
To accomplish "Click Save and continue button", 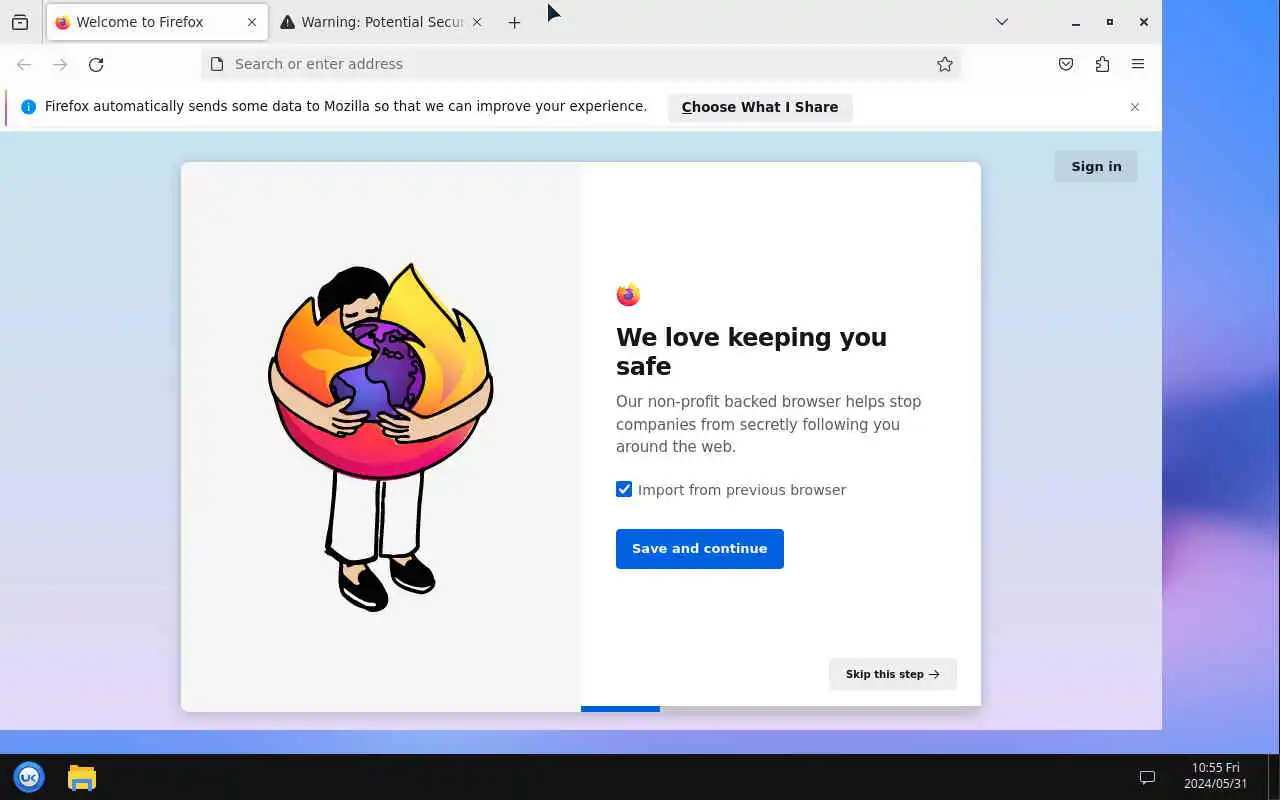I will [x=700, y=549].
